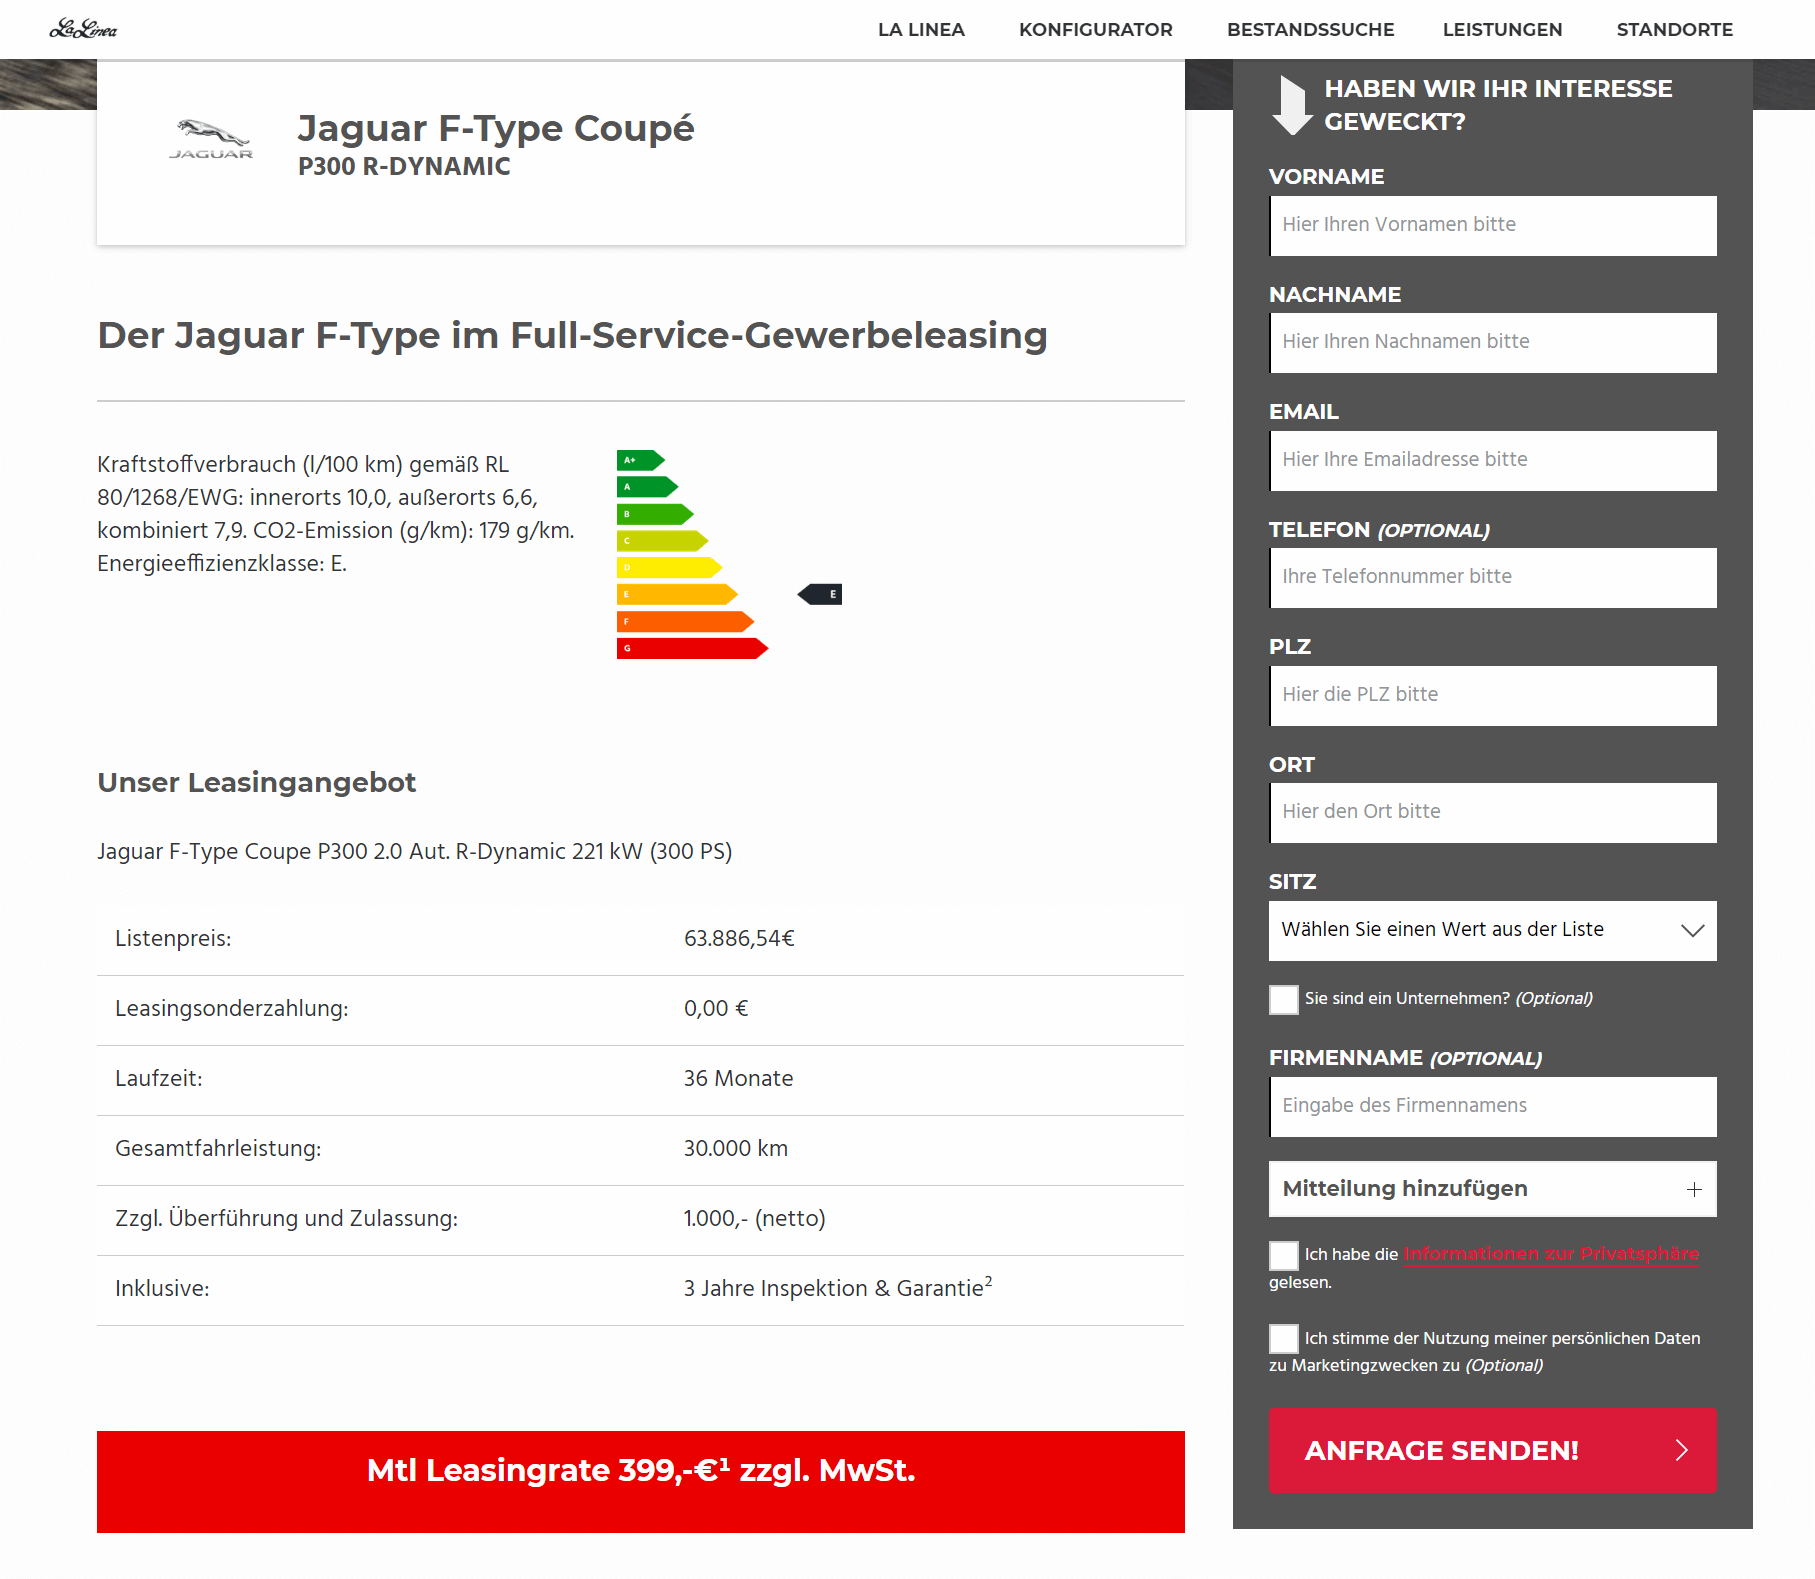Image resolution: width=1815 pixels, height=1579 pixels.
Task: Open the Informationen zur Privatsphäre link
Action: click(x=1551, y=1254)
